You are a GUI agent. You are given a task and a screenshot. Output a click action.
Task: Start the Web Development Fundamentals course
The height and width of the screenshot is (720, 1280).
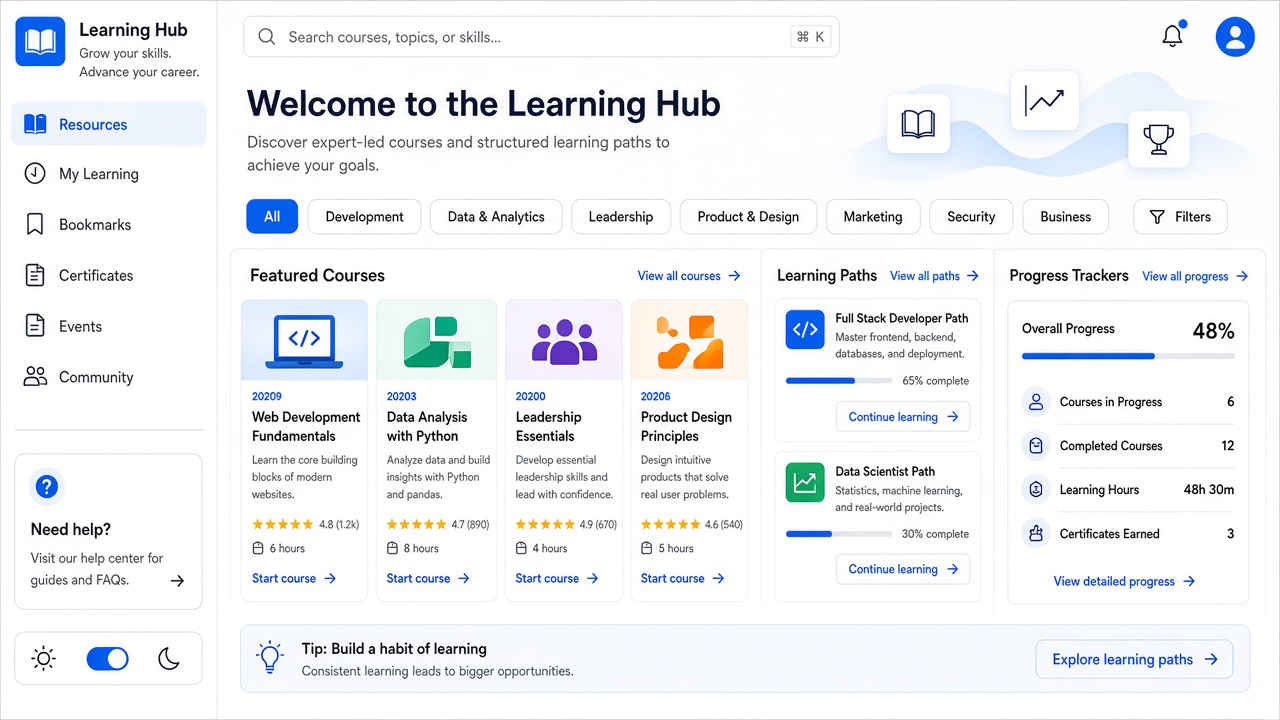tap(294, 578)
